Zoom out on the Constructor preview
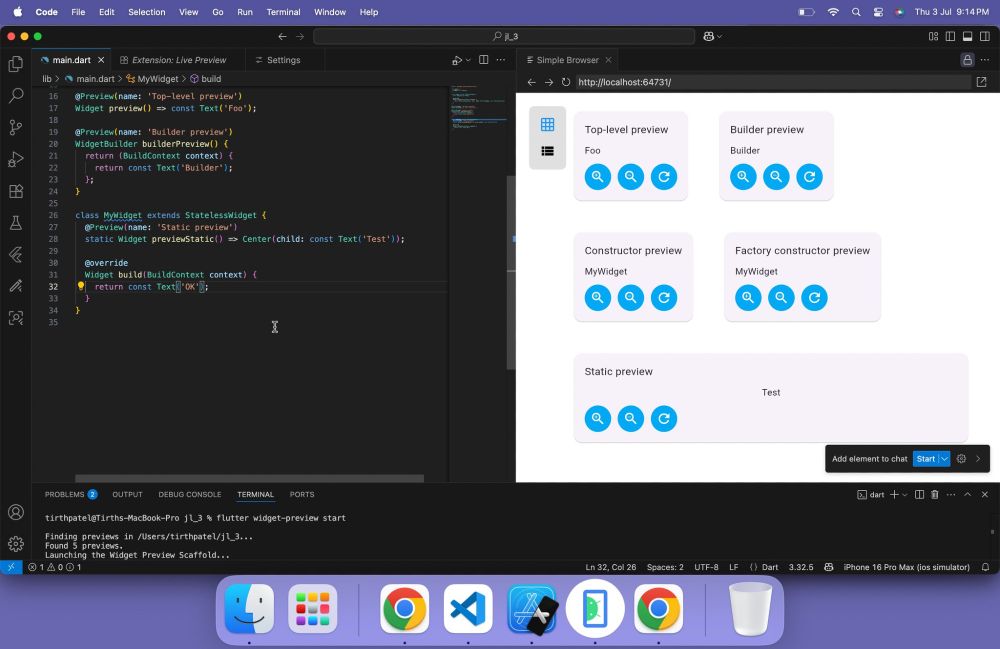The height and width of the screenshot is (649, 1000). click(x=631, y=298)
